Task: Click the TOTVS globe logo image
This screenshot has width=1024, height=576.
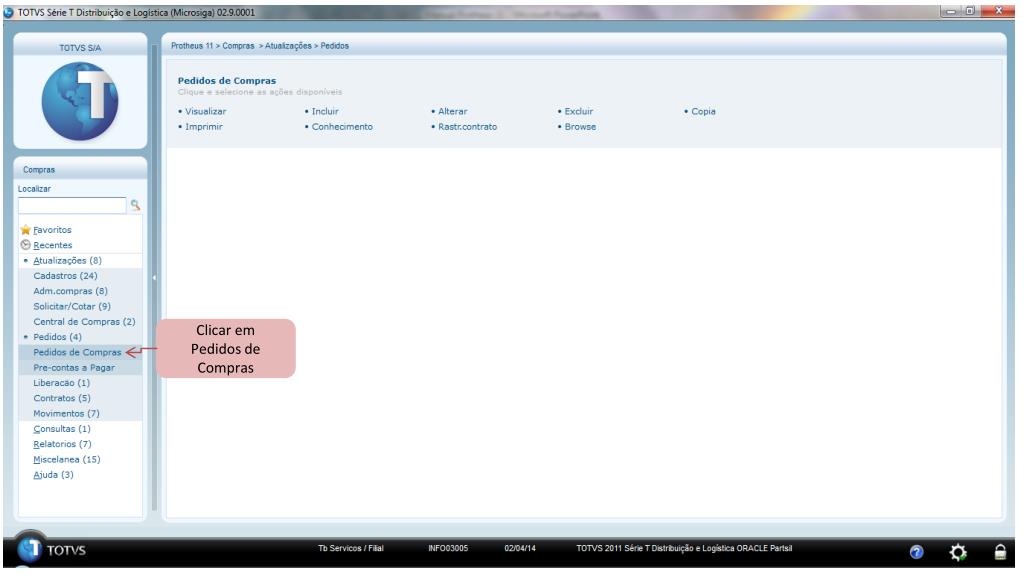Action: 80,101
